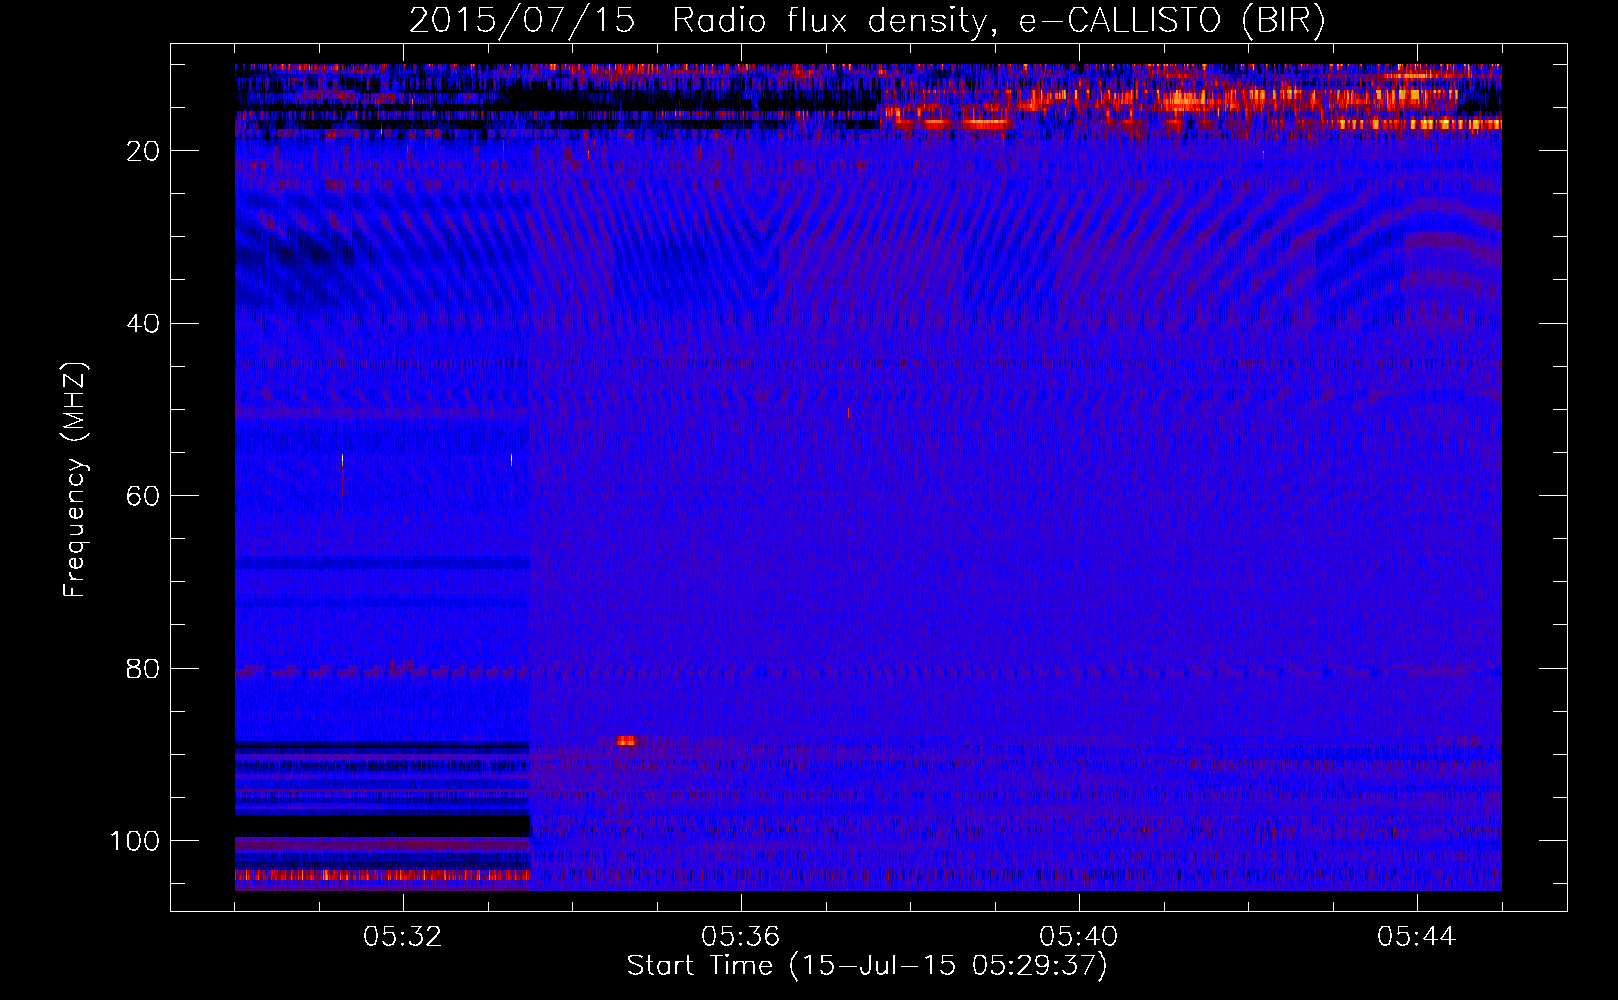Click the 80 frequency tick label
Image resolution: width=1618 pixels, height=1000 pixels.
(x=144, y=669)
